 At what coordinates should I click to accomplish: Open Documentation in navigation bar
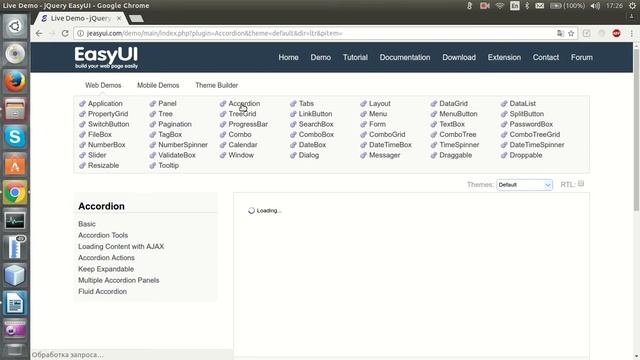pyautogui.click(x=404, y=58)
